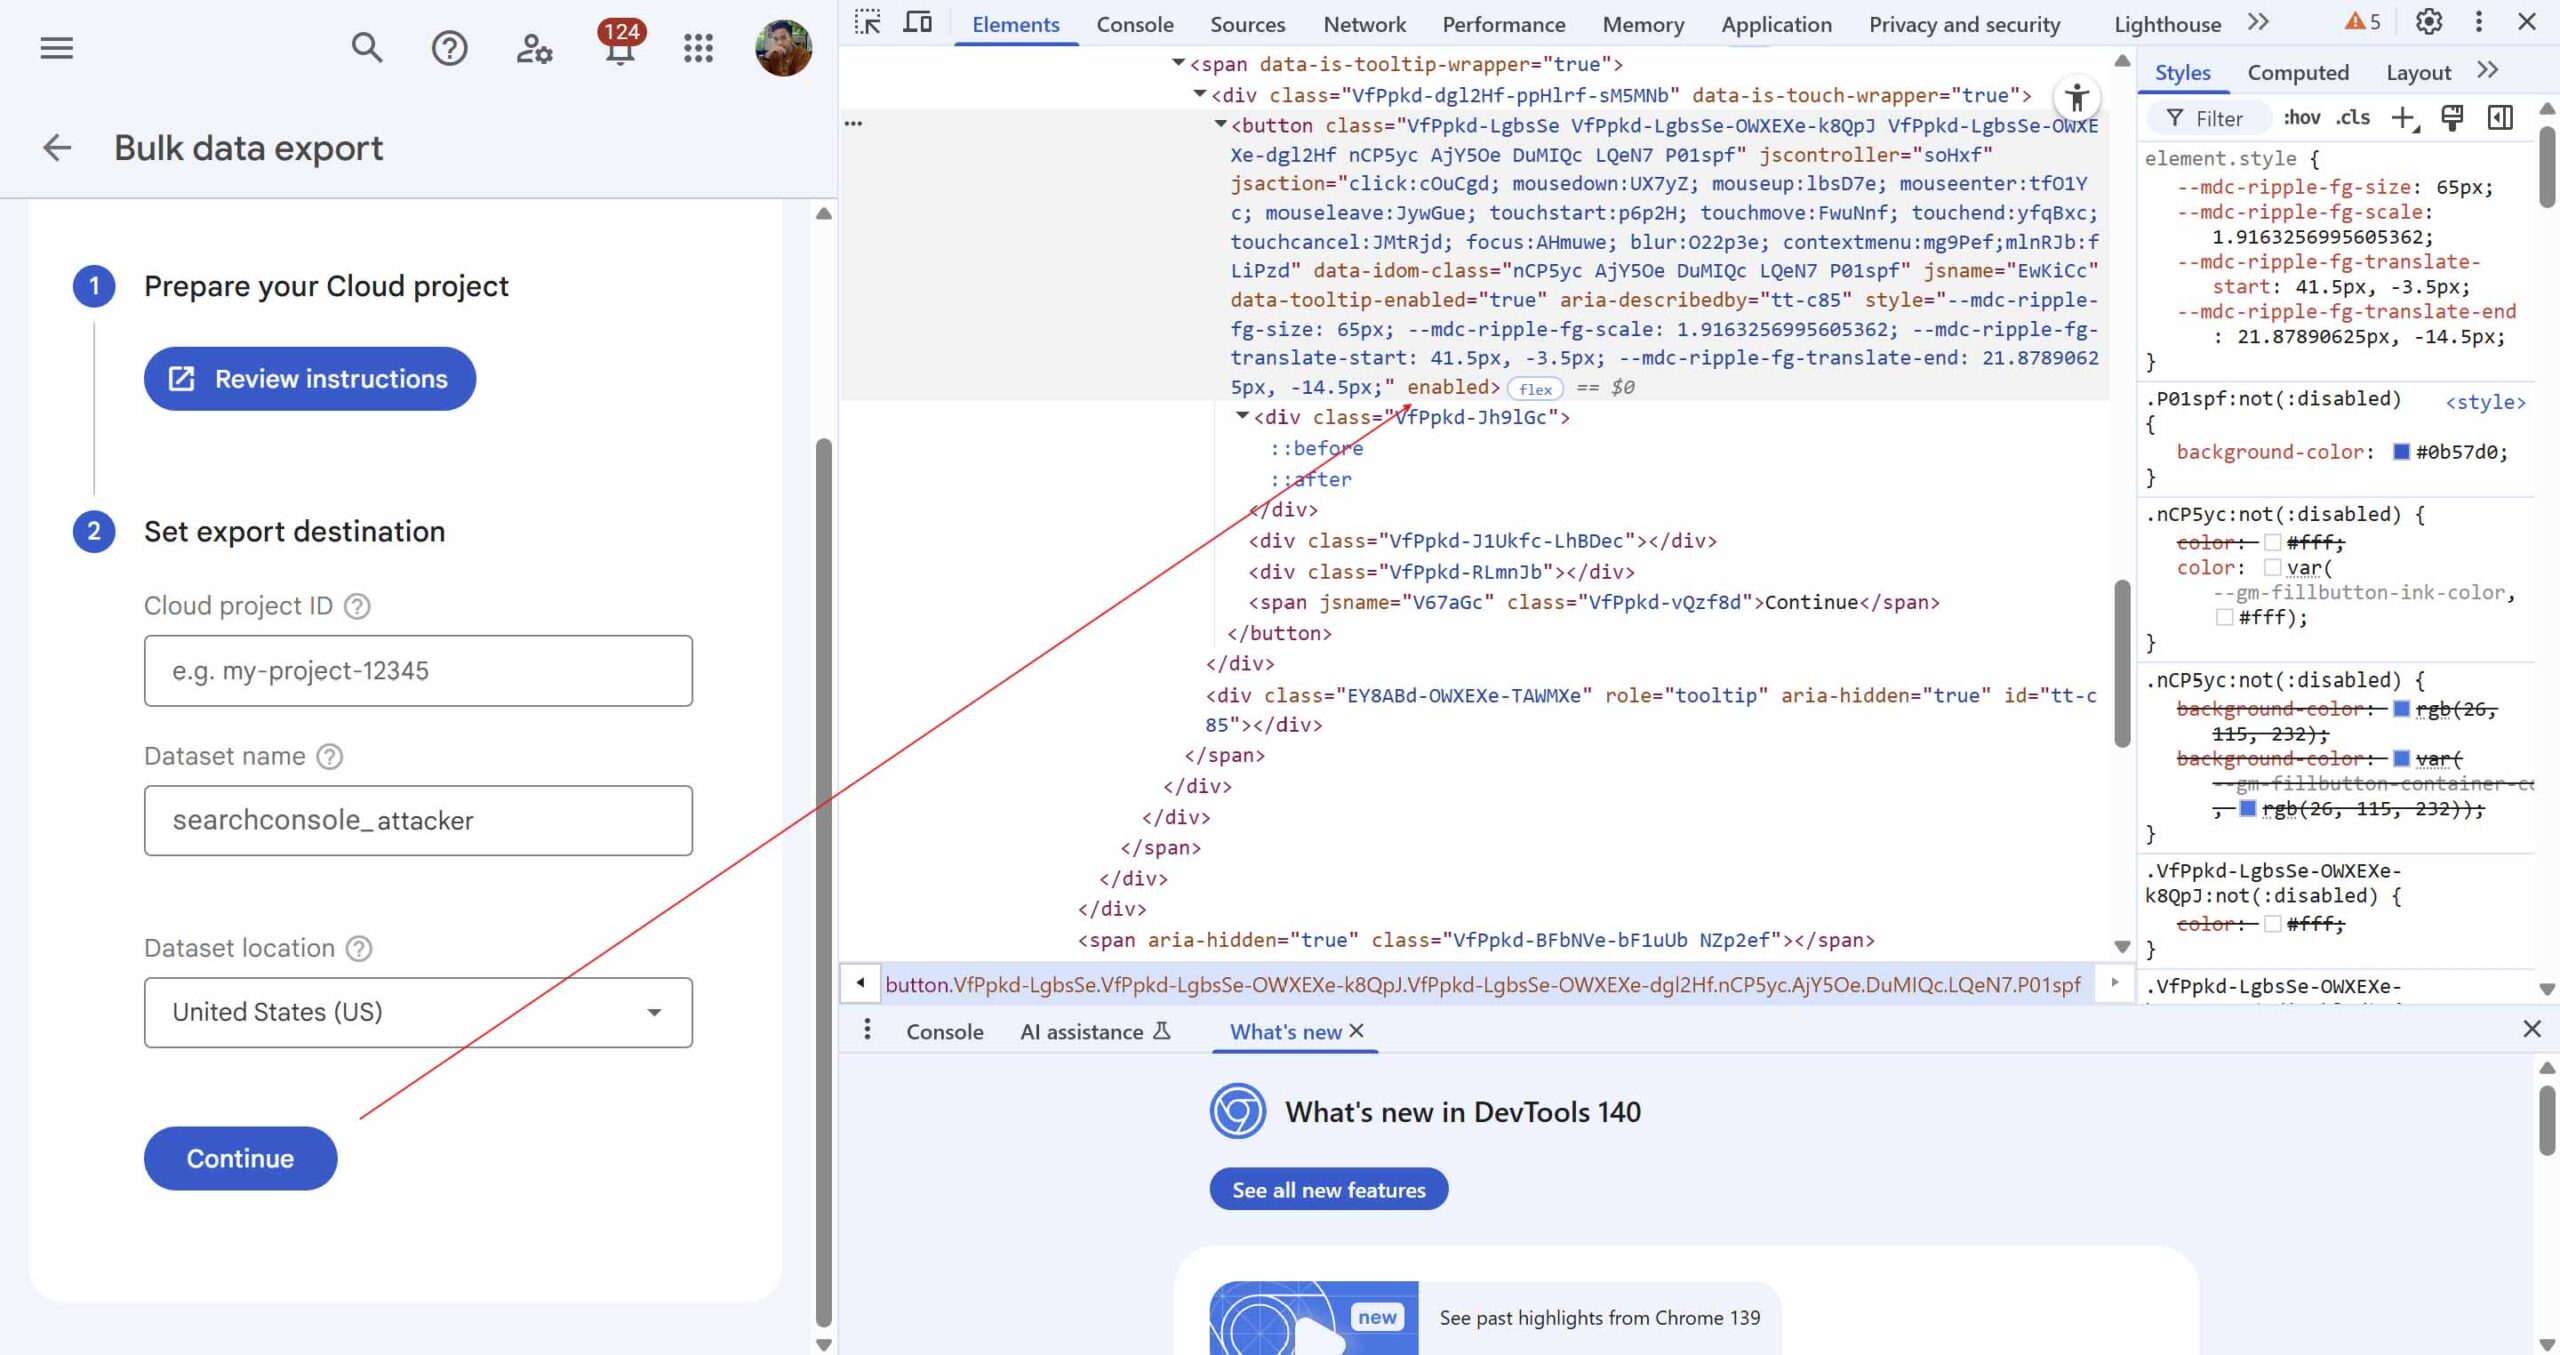
Task: Click the #0b57d0 background color swatch
Action: click(x=2401, y=452)
